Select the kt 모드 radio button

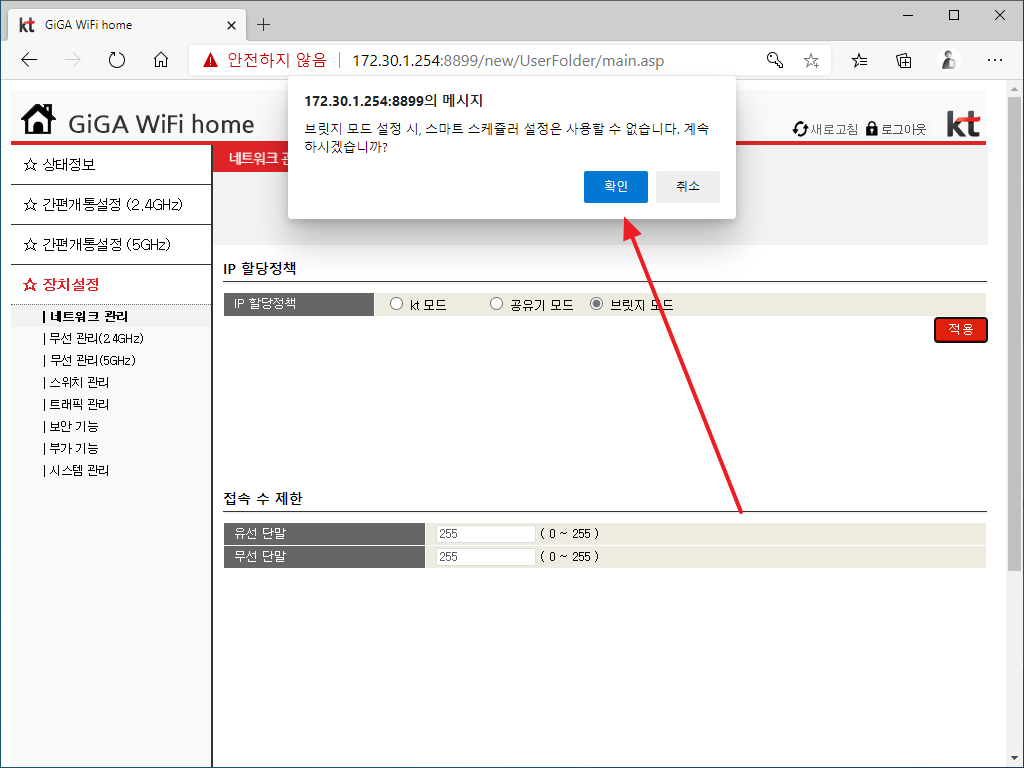[396, 304]
